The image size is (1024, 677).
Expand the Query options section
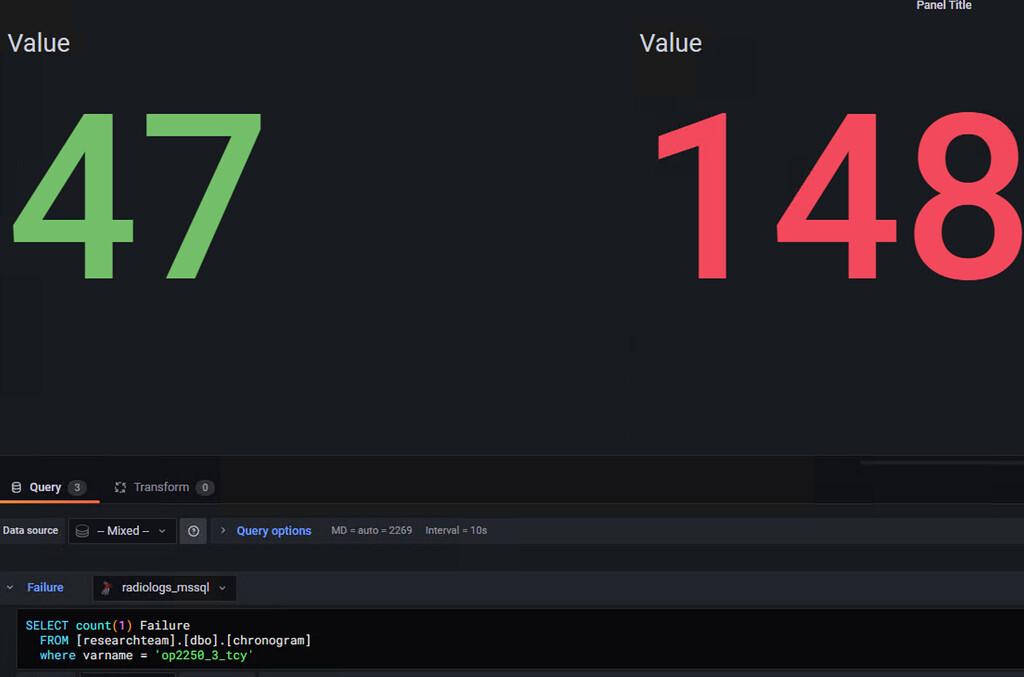click(x=273, y=530)
